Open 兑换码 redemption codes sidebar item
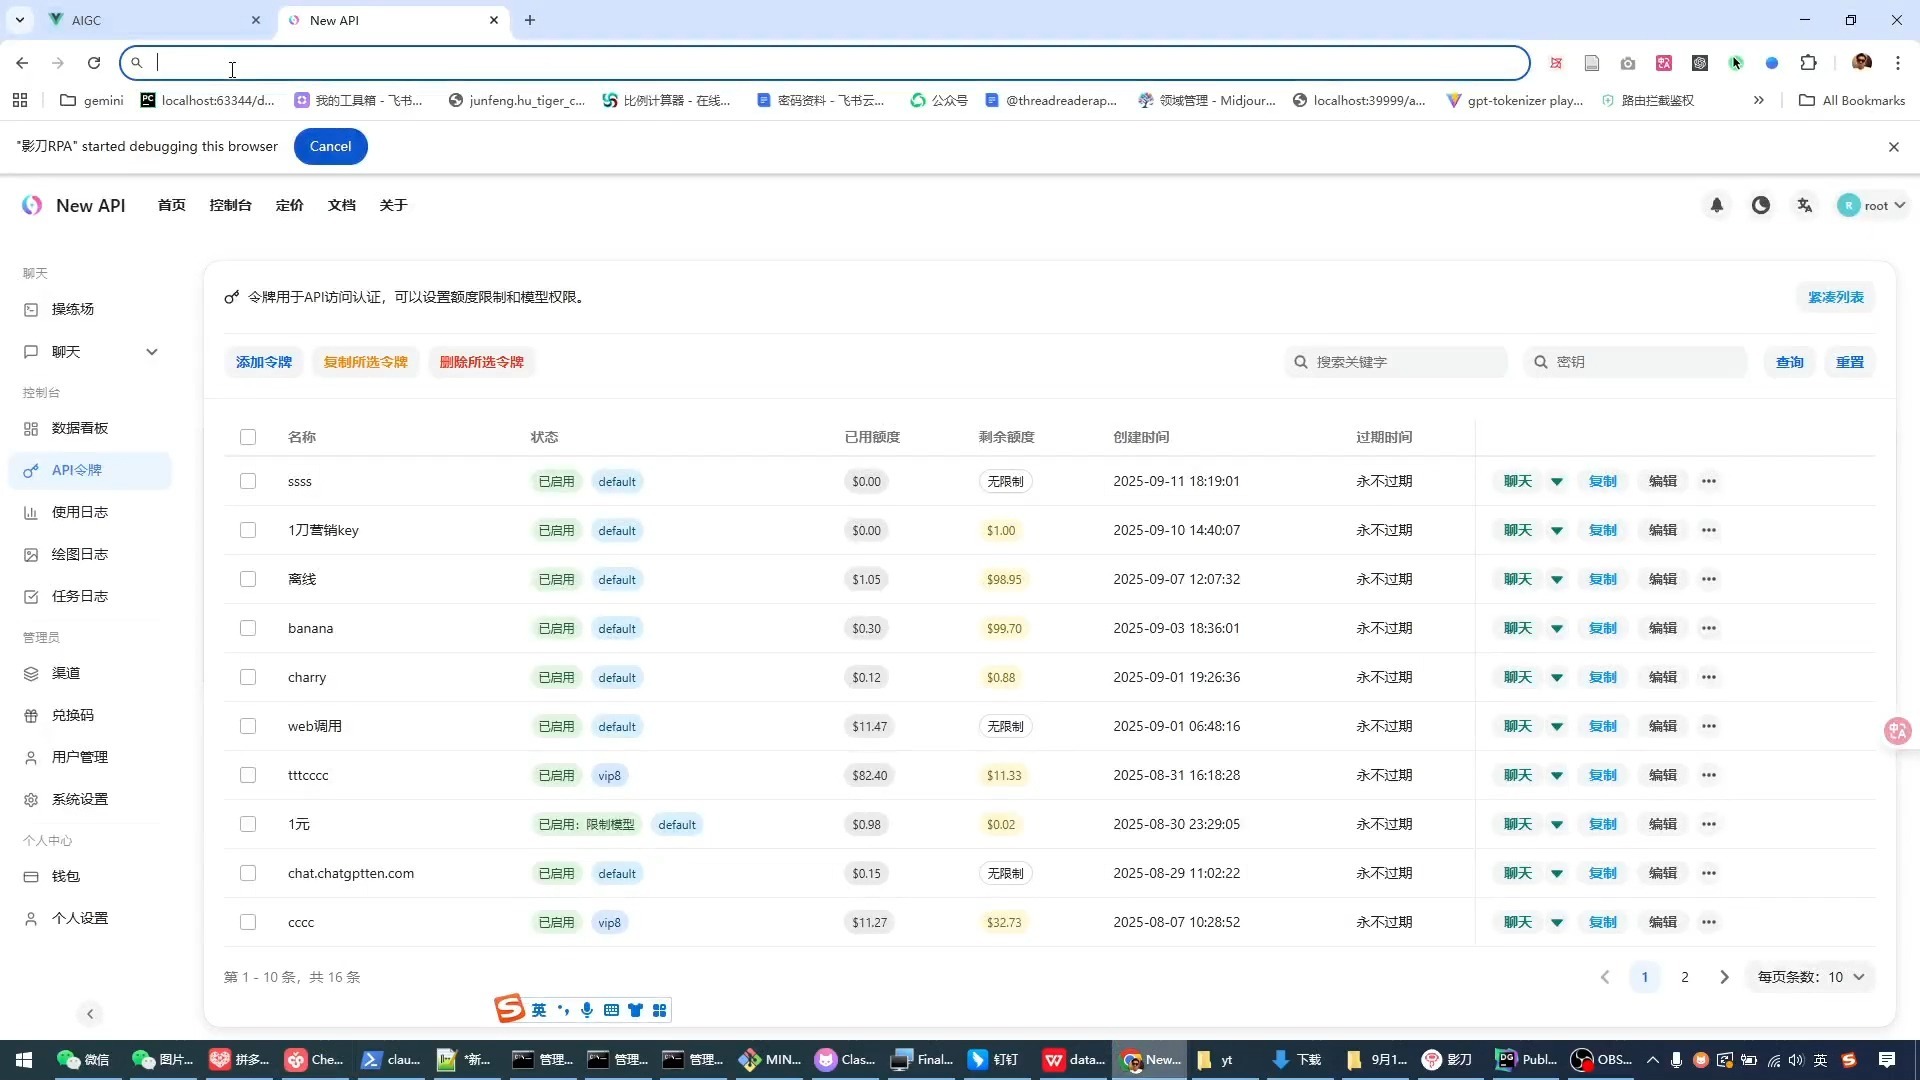This screenshot has height=1080, width=1920. point(72,715)
